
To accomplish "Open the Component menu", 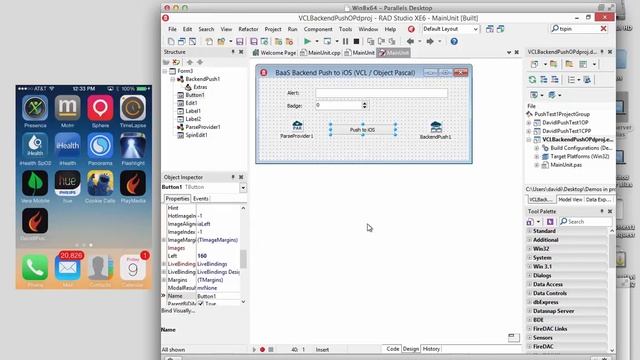I will (318, 29).
